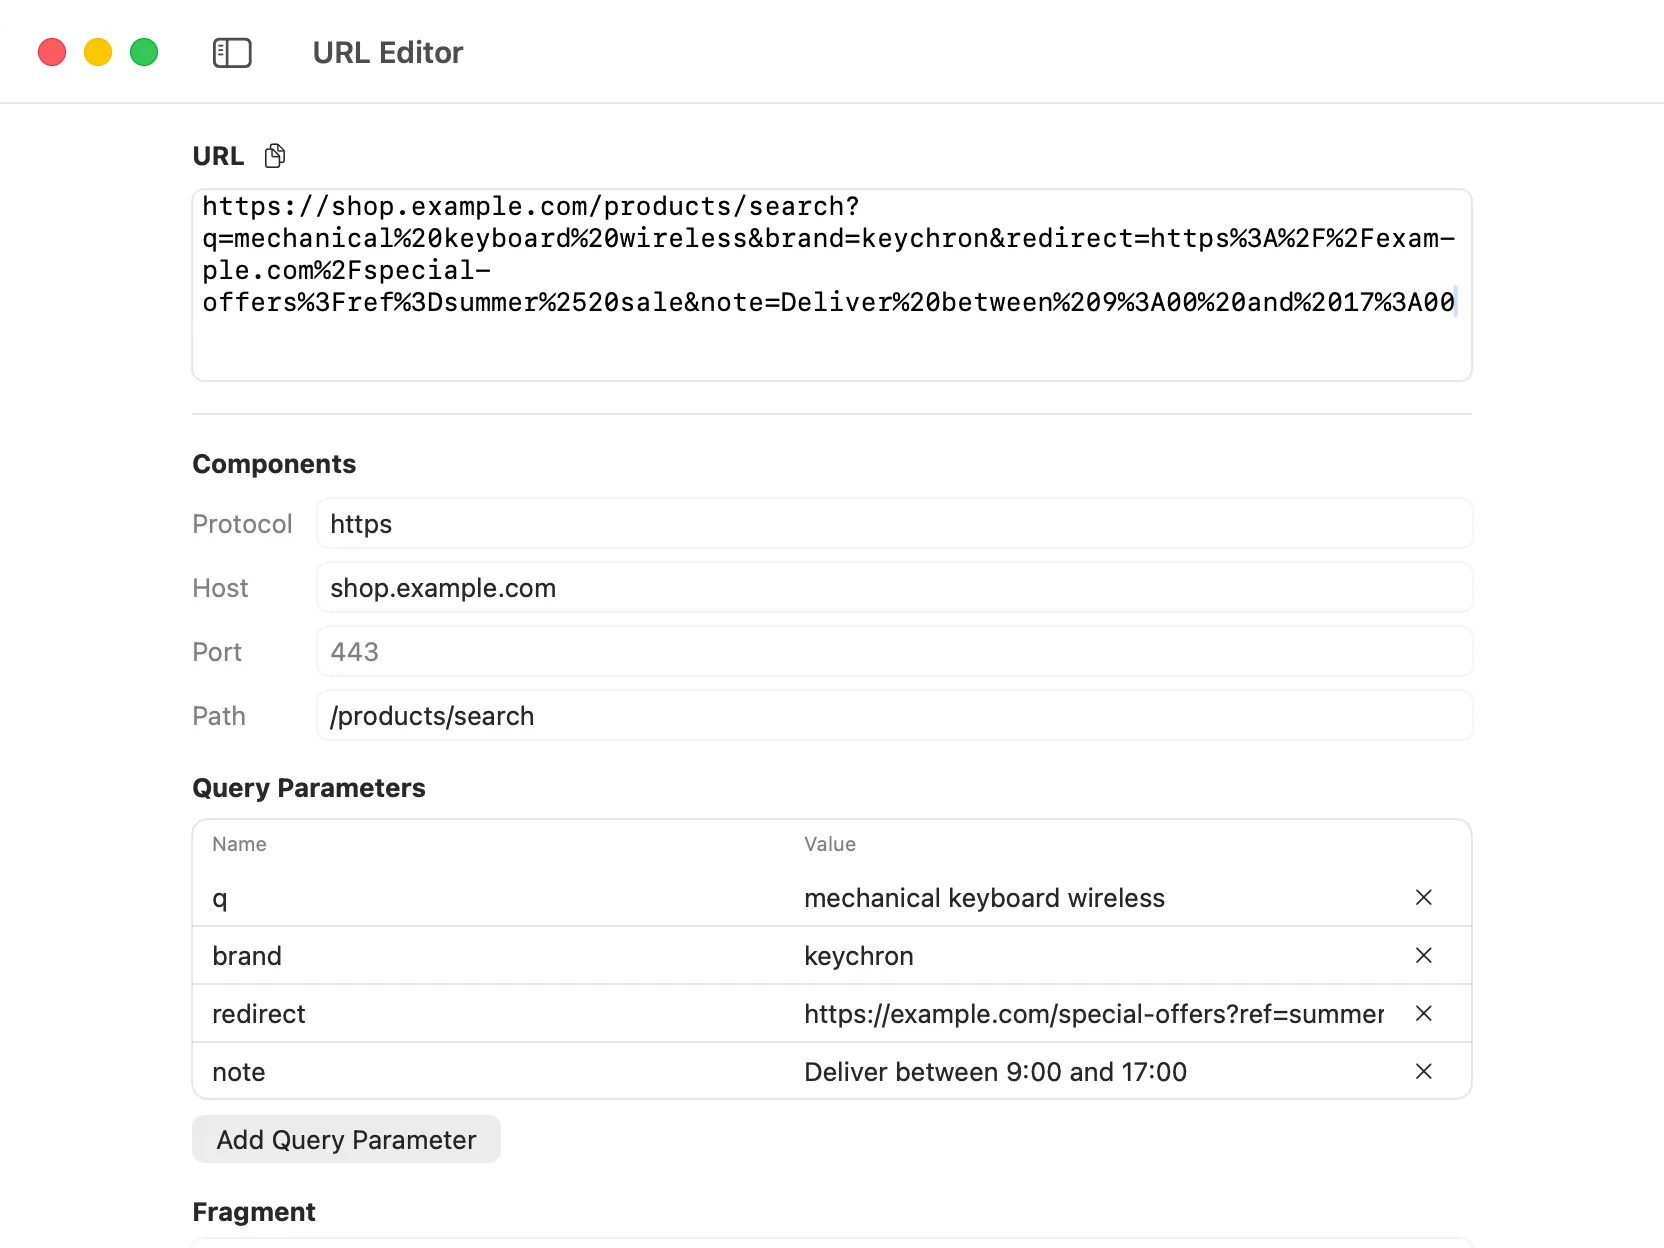Click the Components section heading
The image size is (1664, 1248).
tap(274, 464)
